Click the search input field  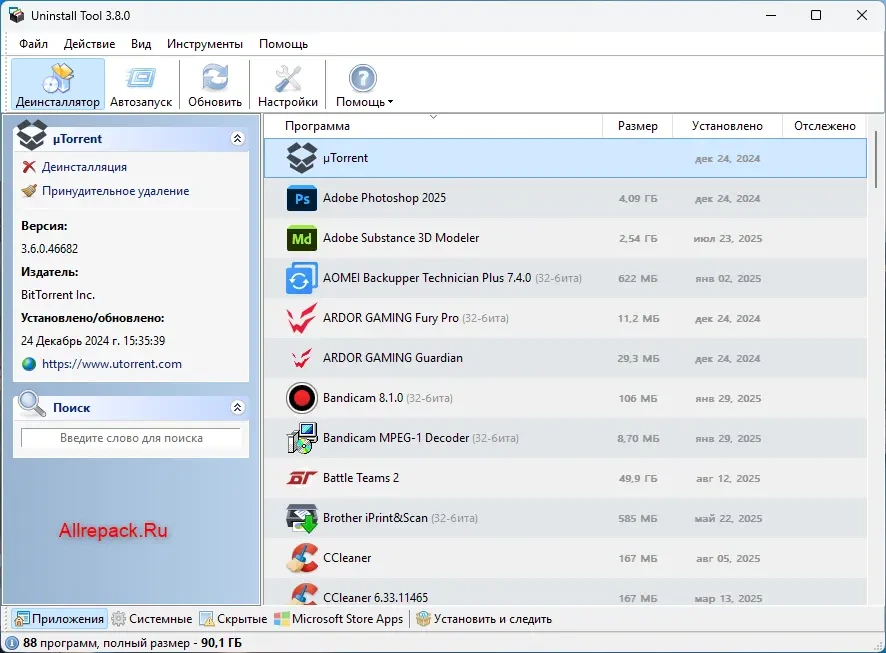(131, 438)
